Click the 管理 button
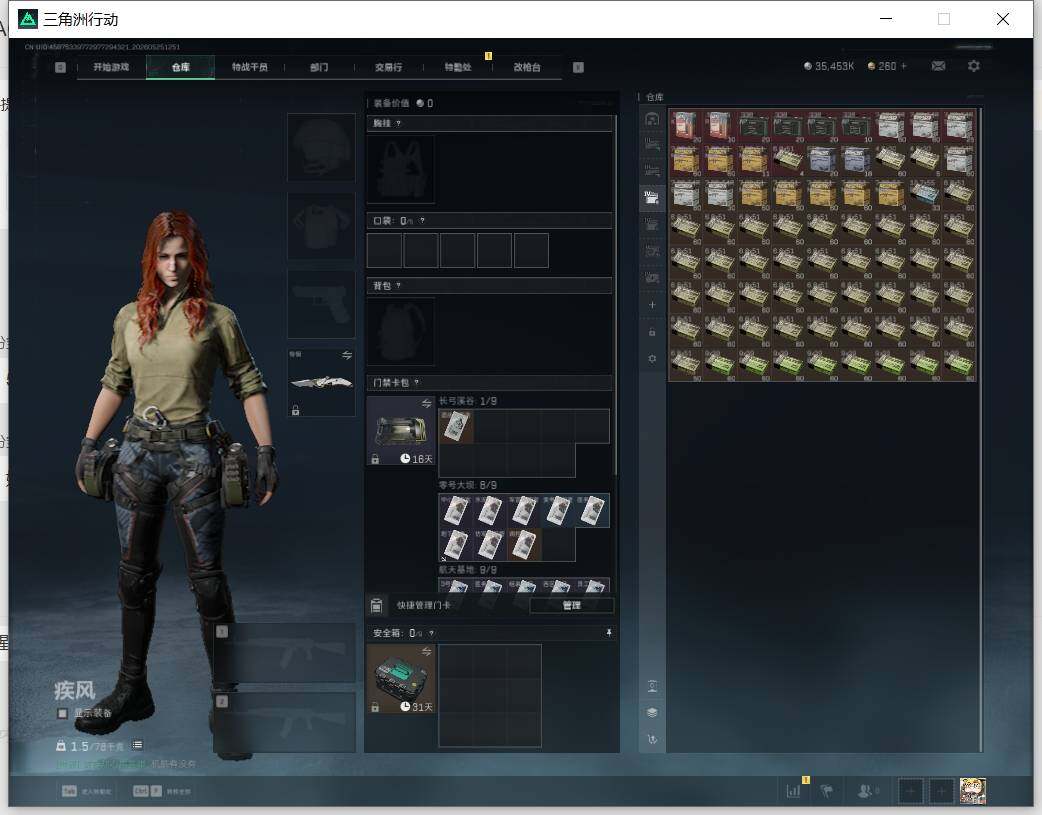This screenshot has height=815, width=1042. 572,605
